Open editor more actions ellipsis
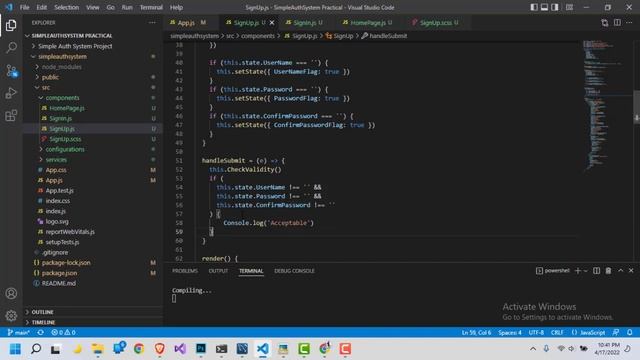The width and height of the screenshot is (640, 360). click(629, 23)
